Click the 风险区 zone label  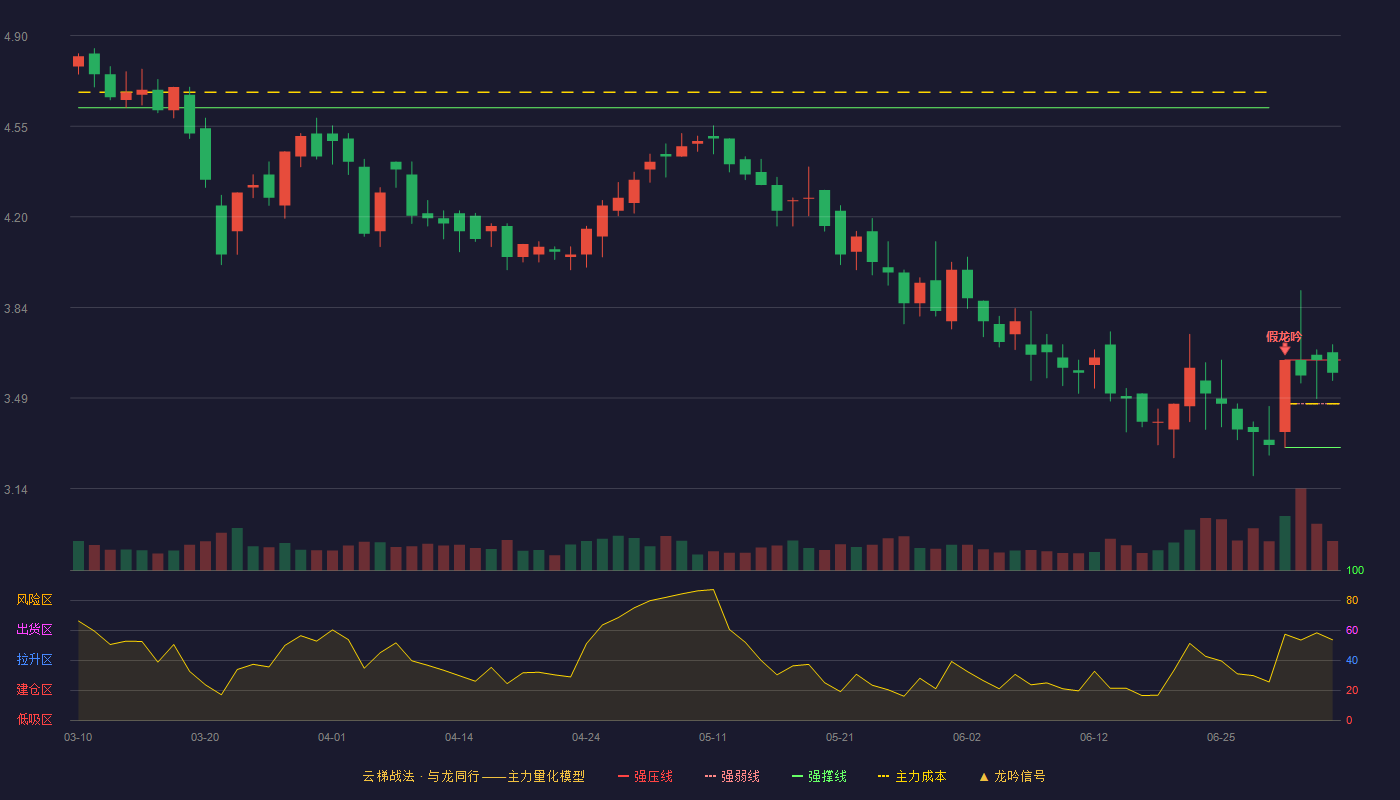(35, 600)
